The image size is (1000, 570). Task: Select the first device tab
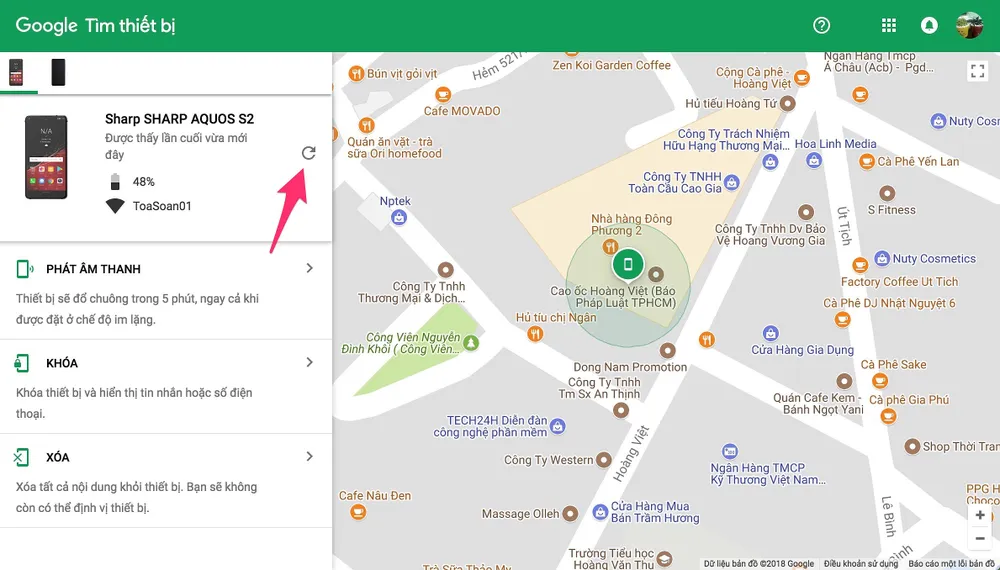17,72
